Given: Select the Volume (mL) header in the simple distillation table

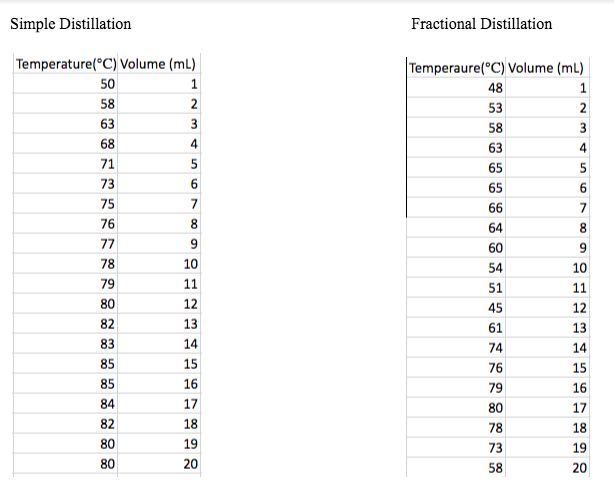Looking at the screenshot, I should point(159,63).
